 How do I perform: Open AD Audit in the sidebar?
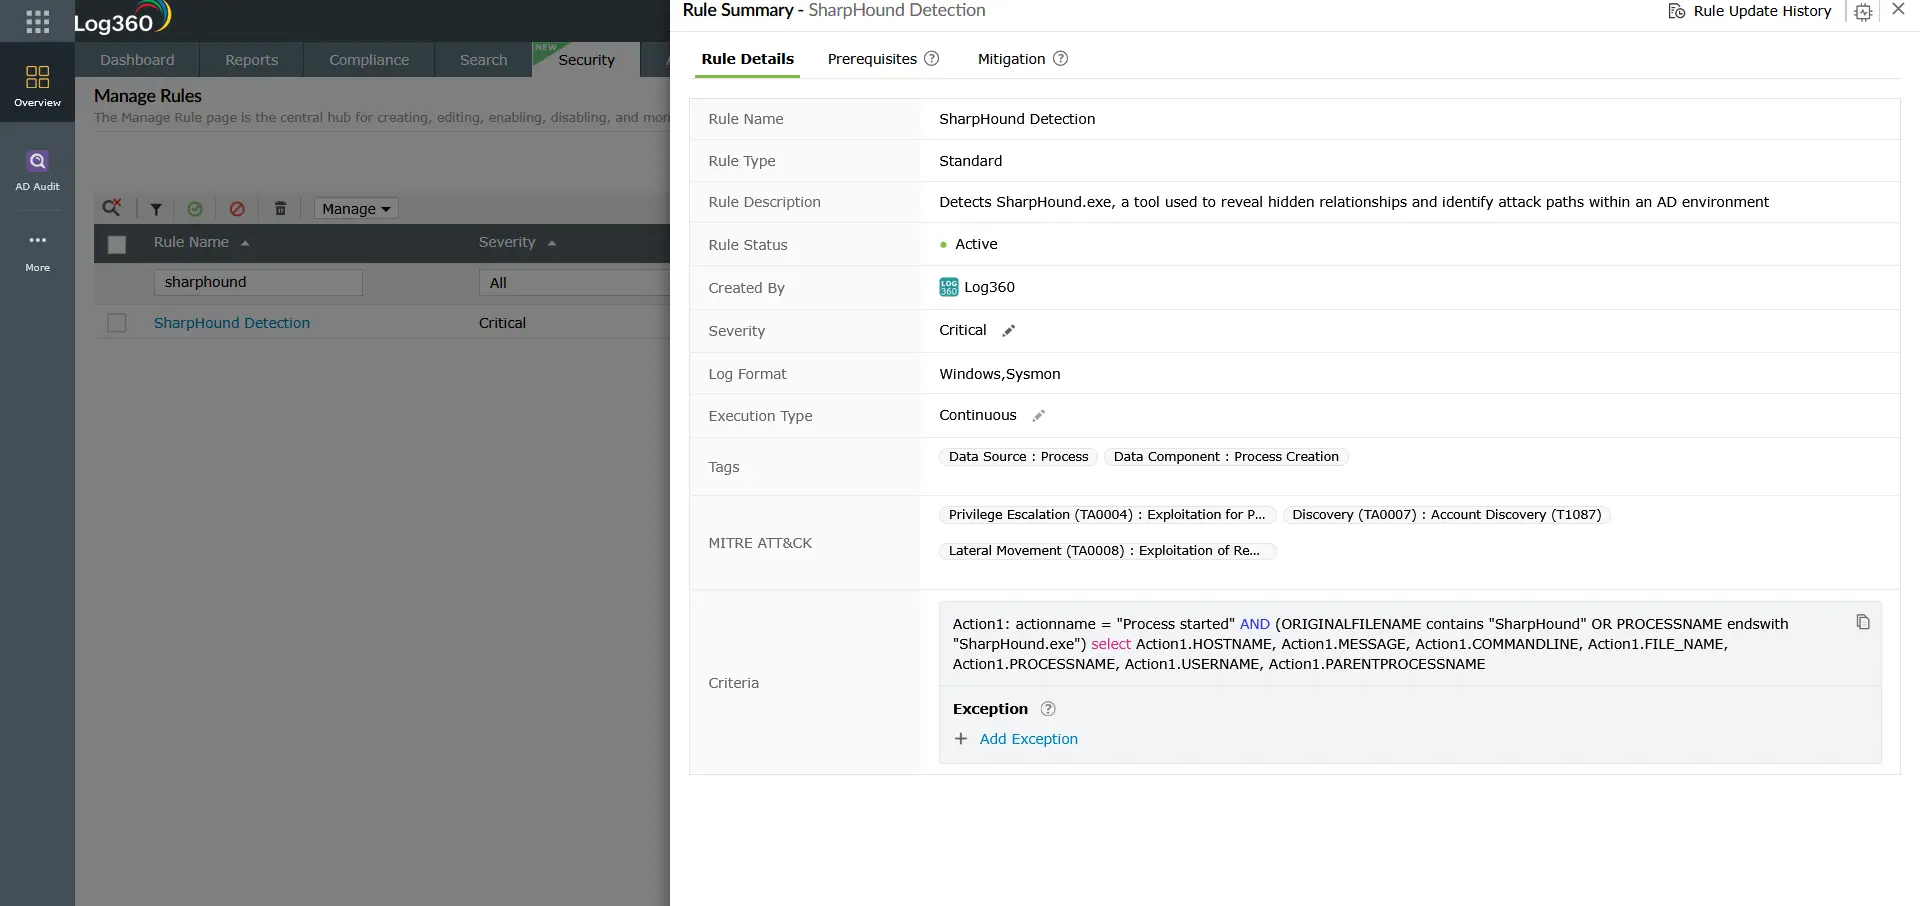pyautogui.click(x=37, y=170)
